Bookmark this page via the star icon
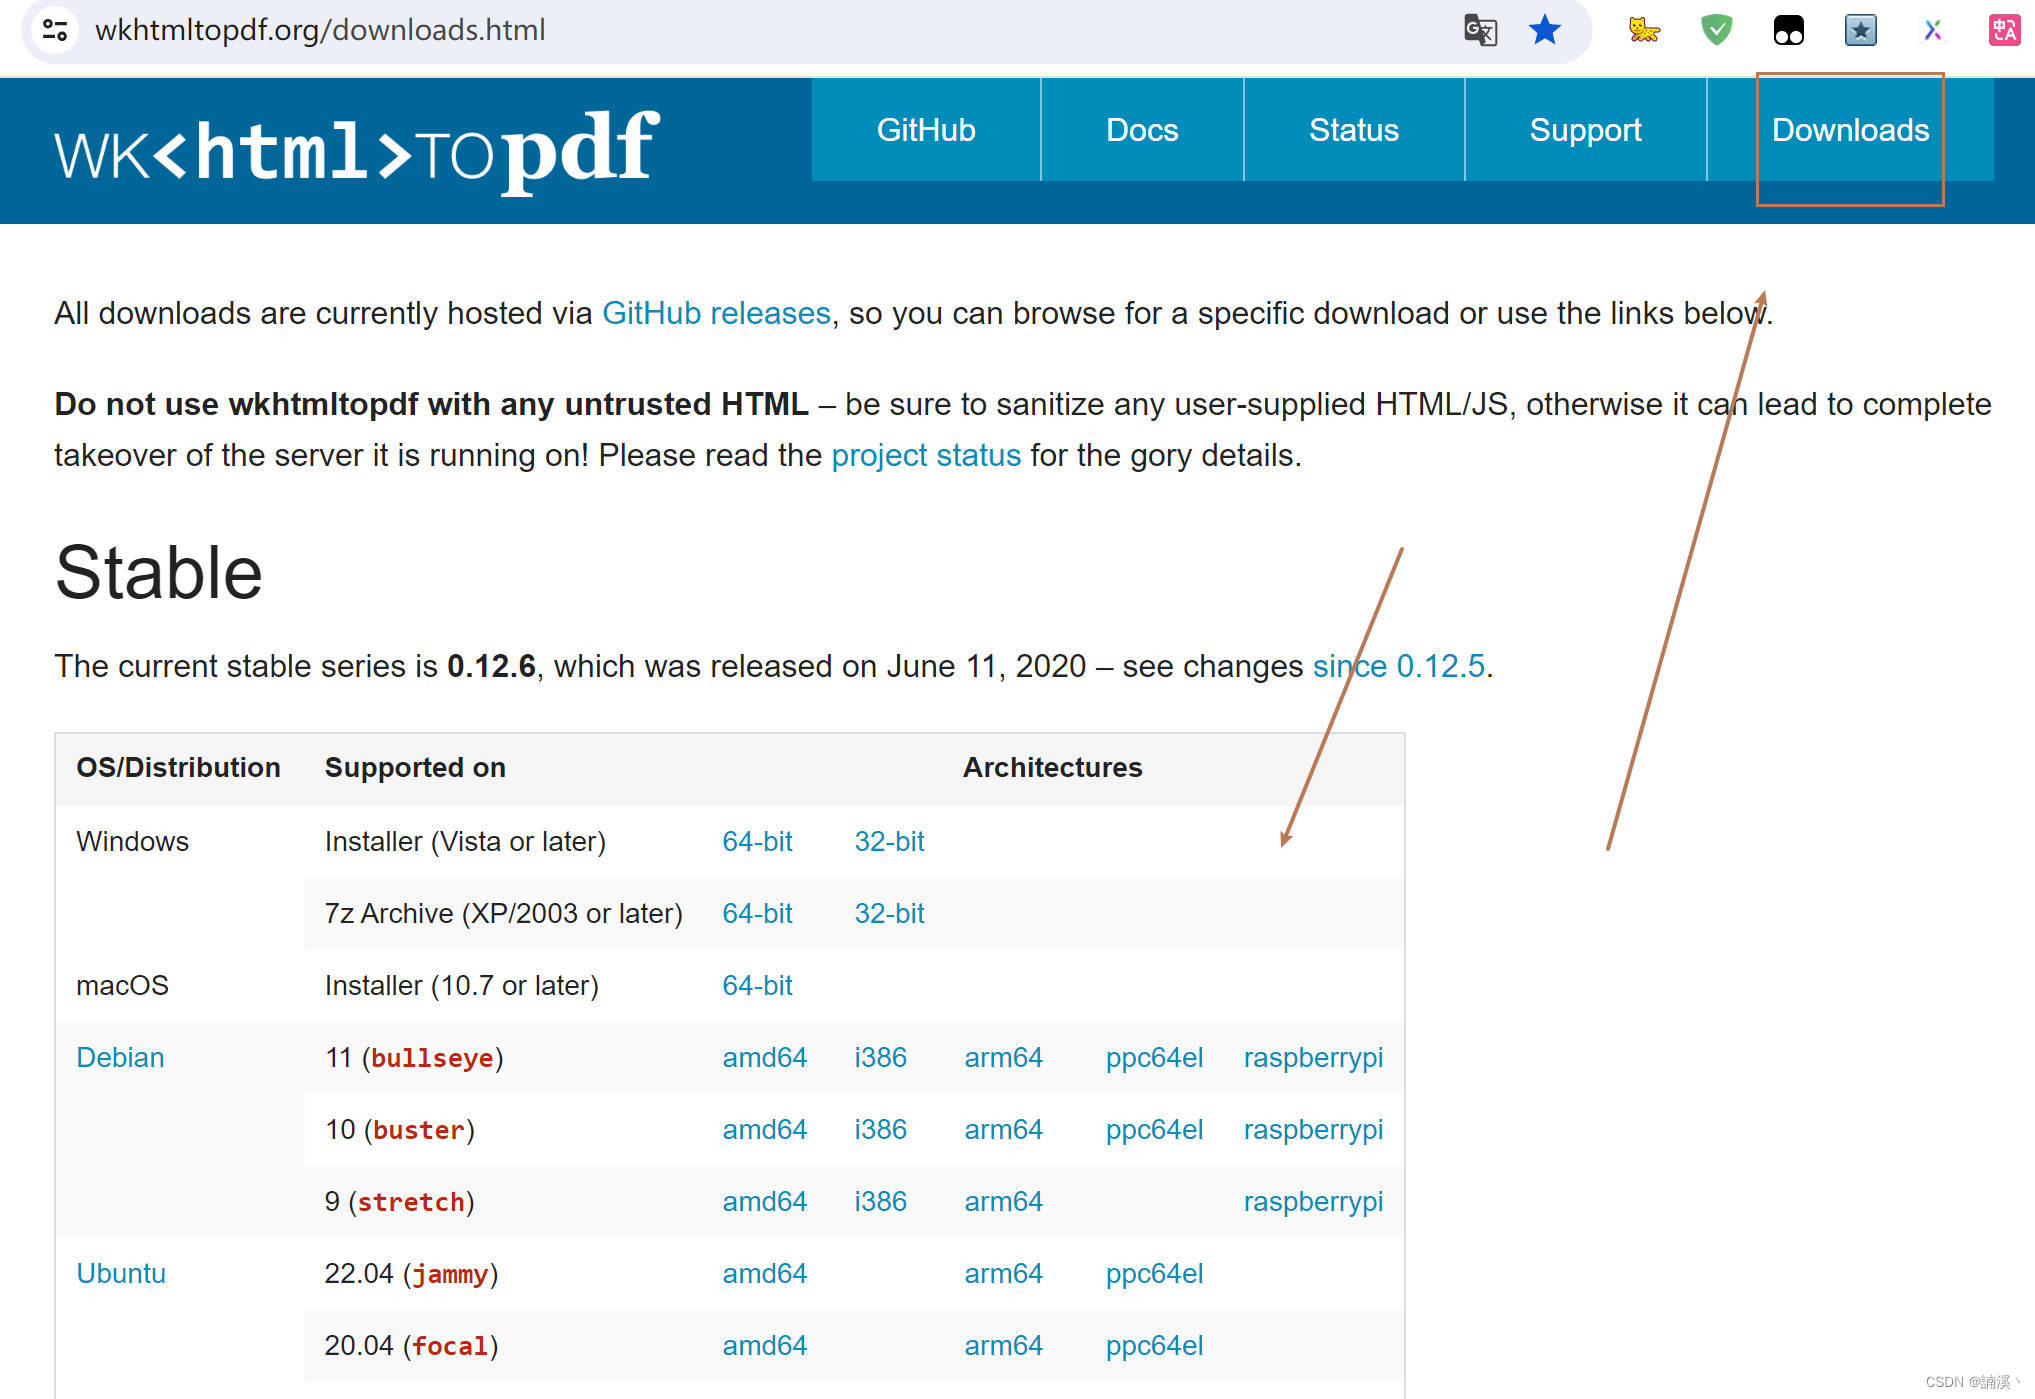The width and height of the screenshot is (2035, 1399). tap(1545, 30)
